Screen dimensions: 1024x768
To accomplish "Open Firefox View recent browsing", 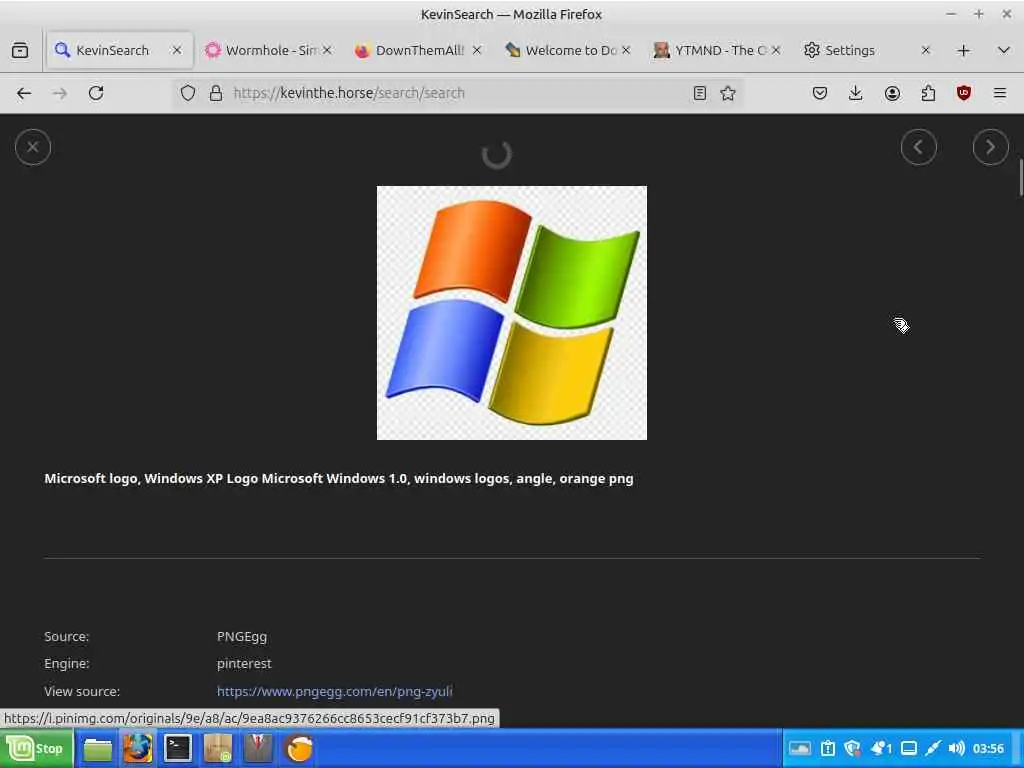I will pyautogui.click(x=20, y=50).
